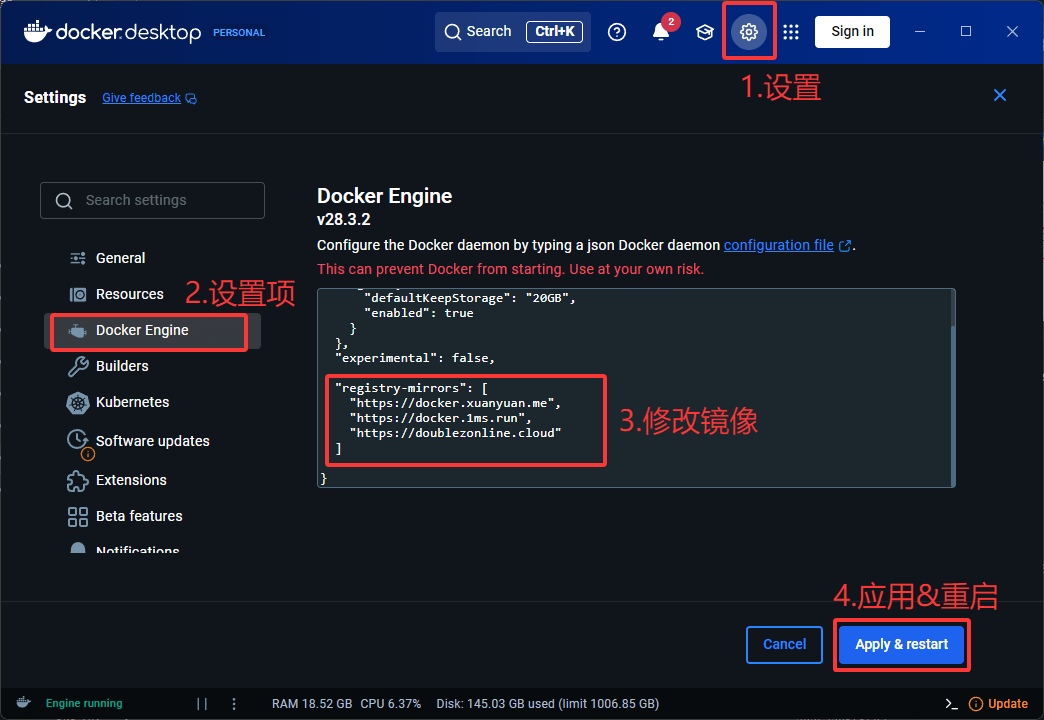The height and width of the screenshot is (720, 1044).
Task: Click the Disk usage status entry
Action: (x=547, y=703)
